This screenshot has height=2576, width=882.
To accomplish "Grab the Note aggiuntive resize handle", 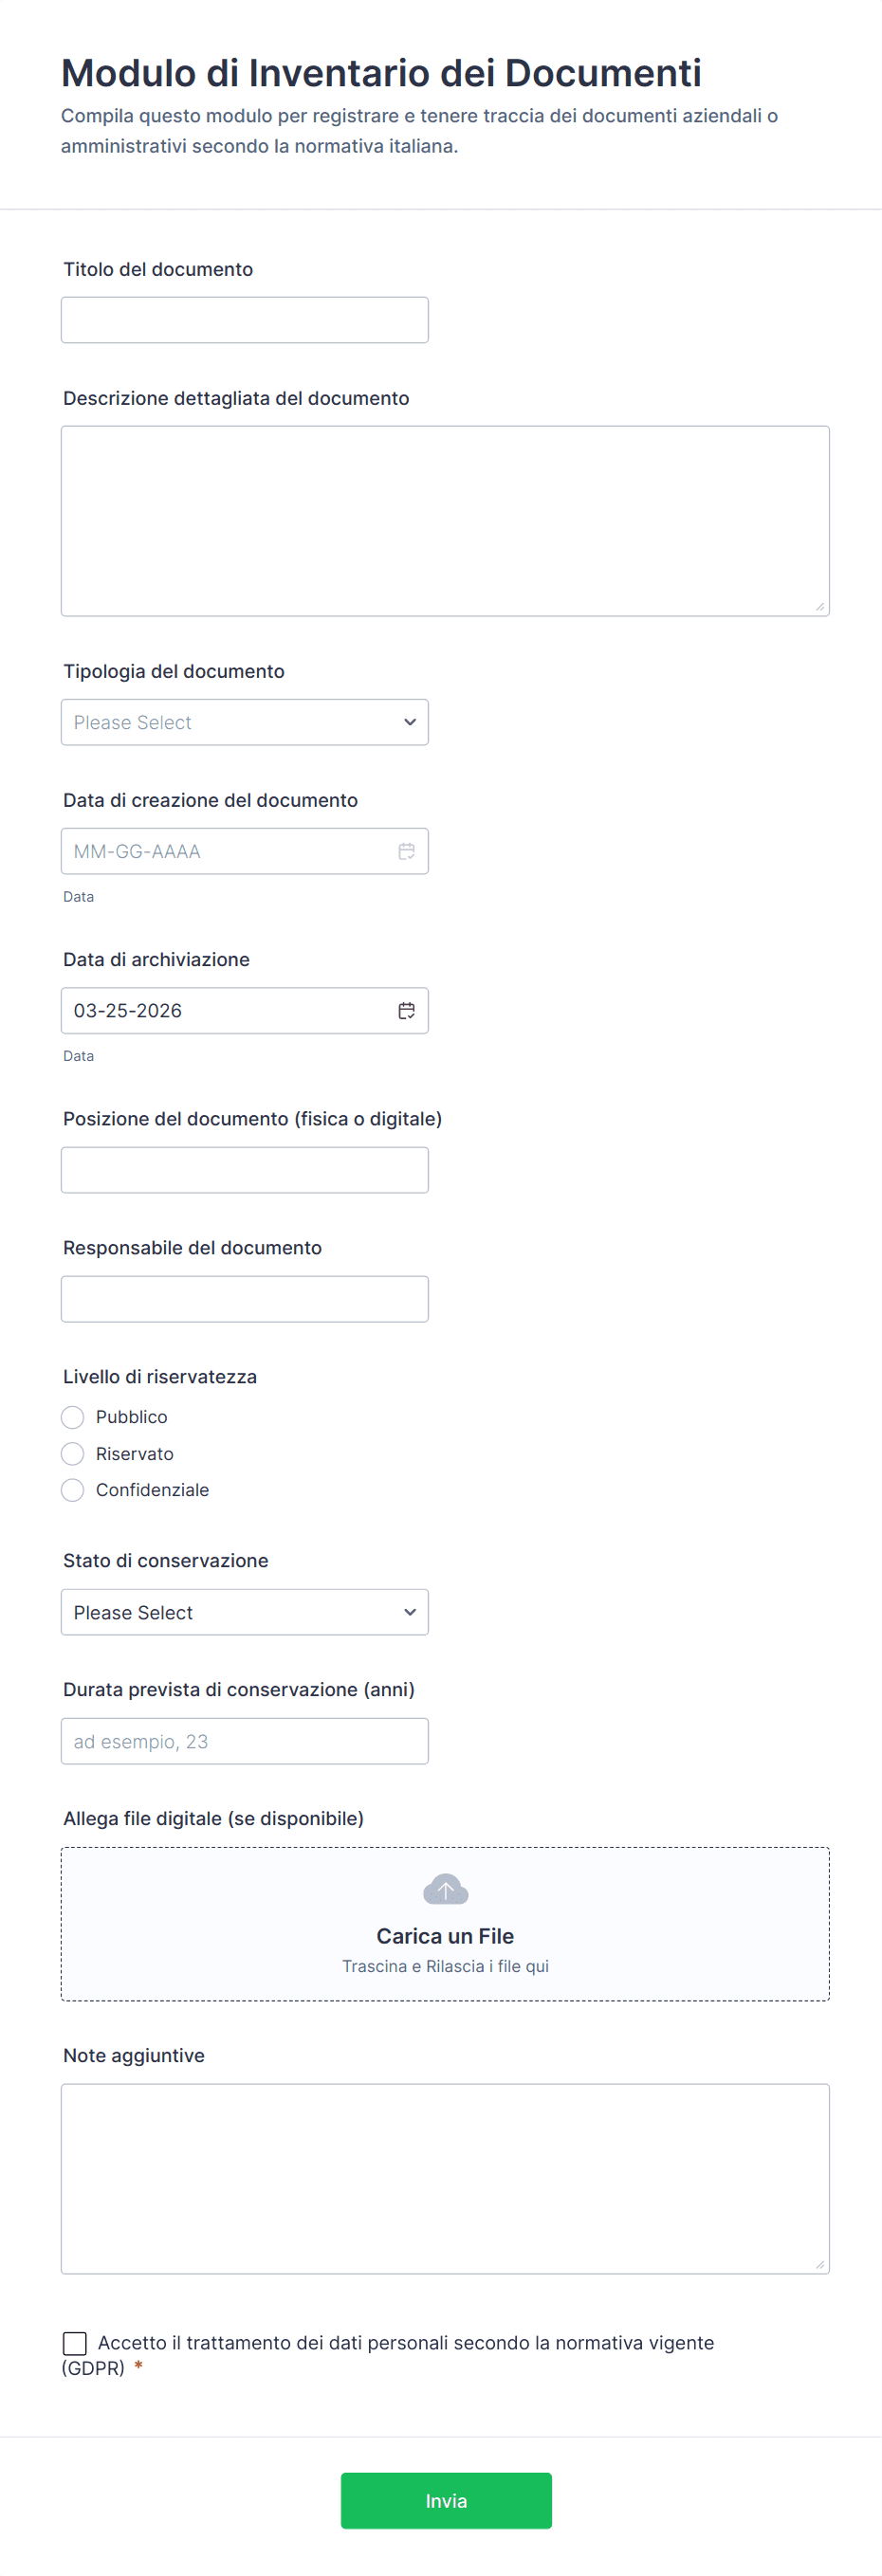I will [x=820, y=2265].
